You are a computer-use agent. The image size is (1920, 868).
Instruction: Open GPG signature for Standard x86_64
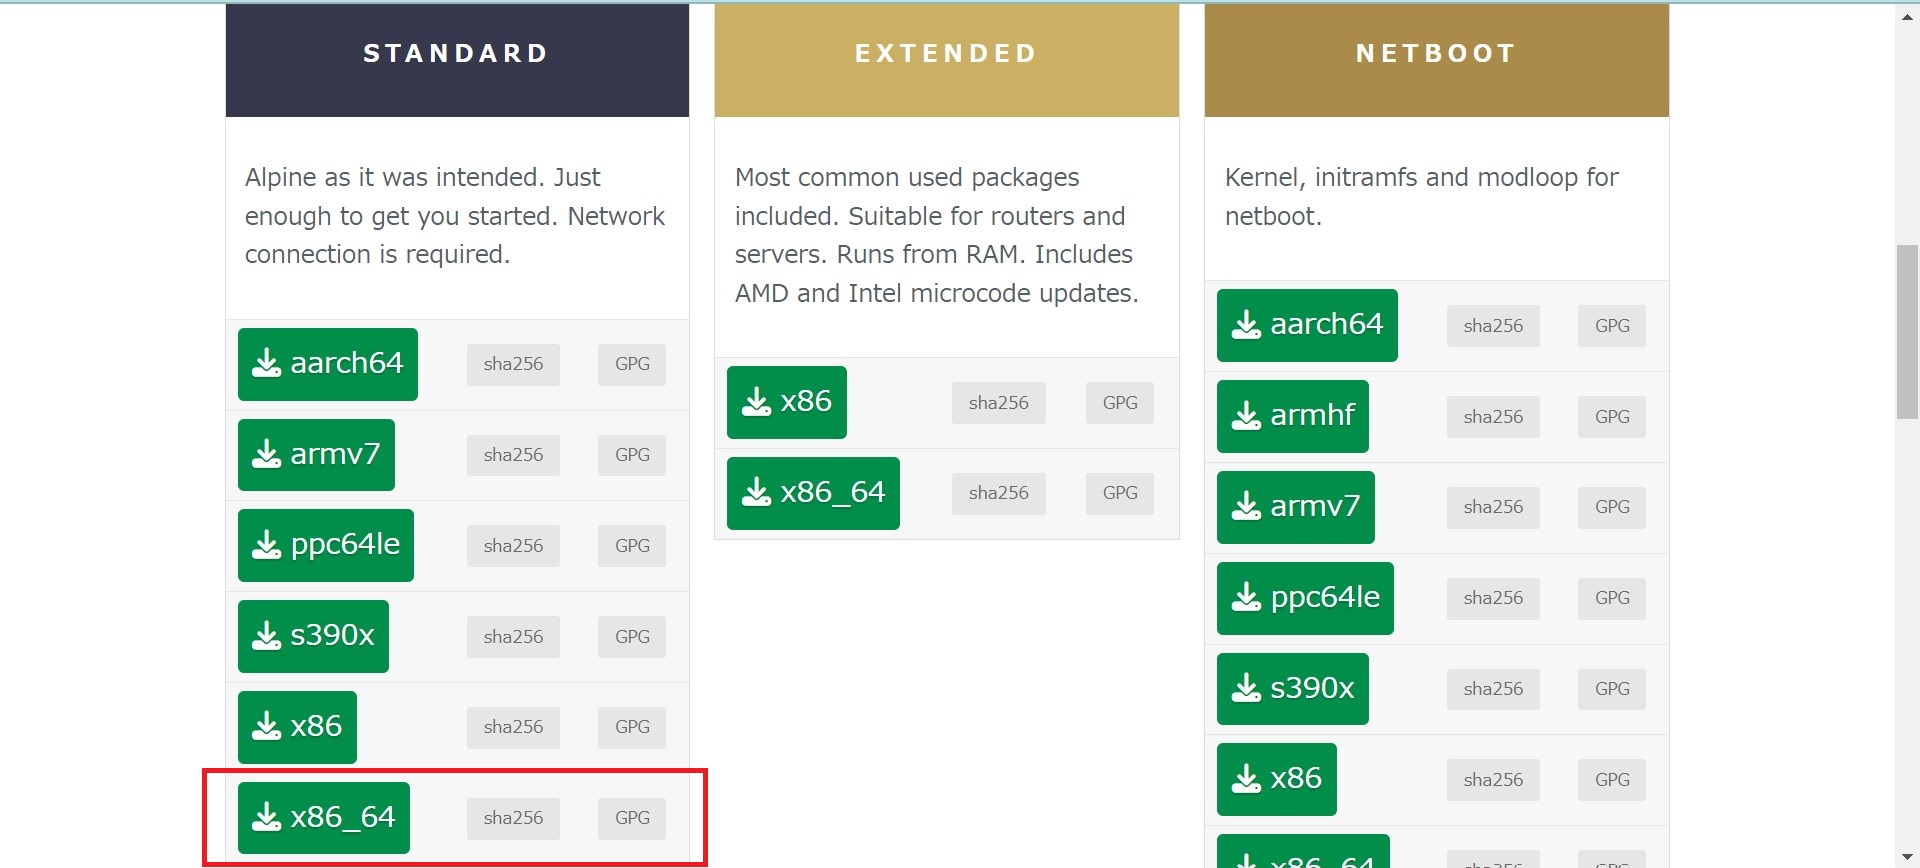click(x=632, y=818)
